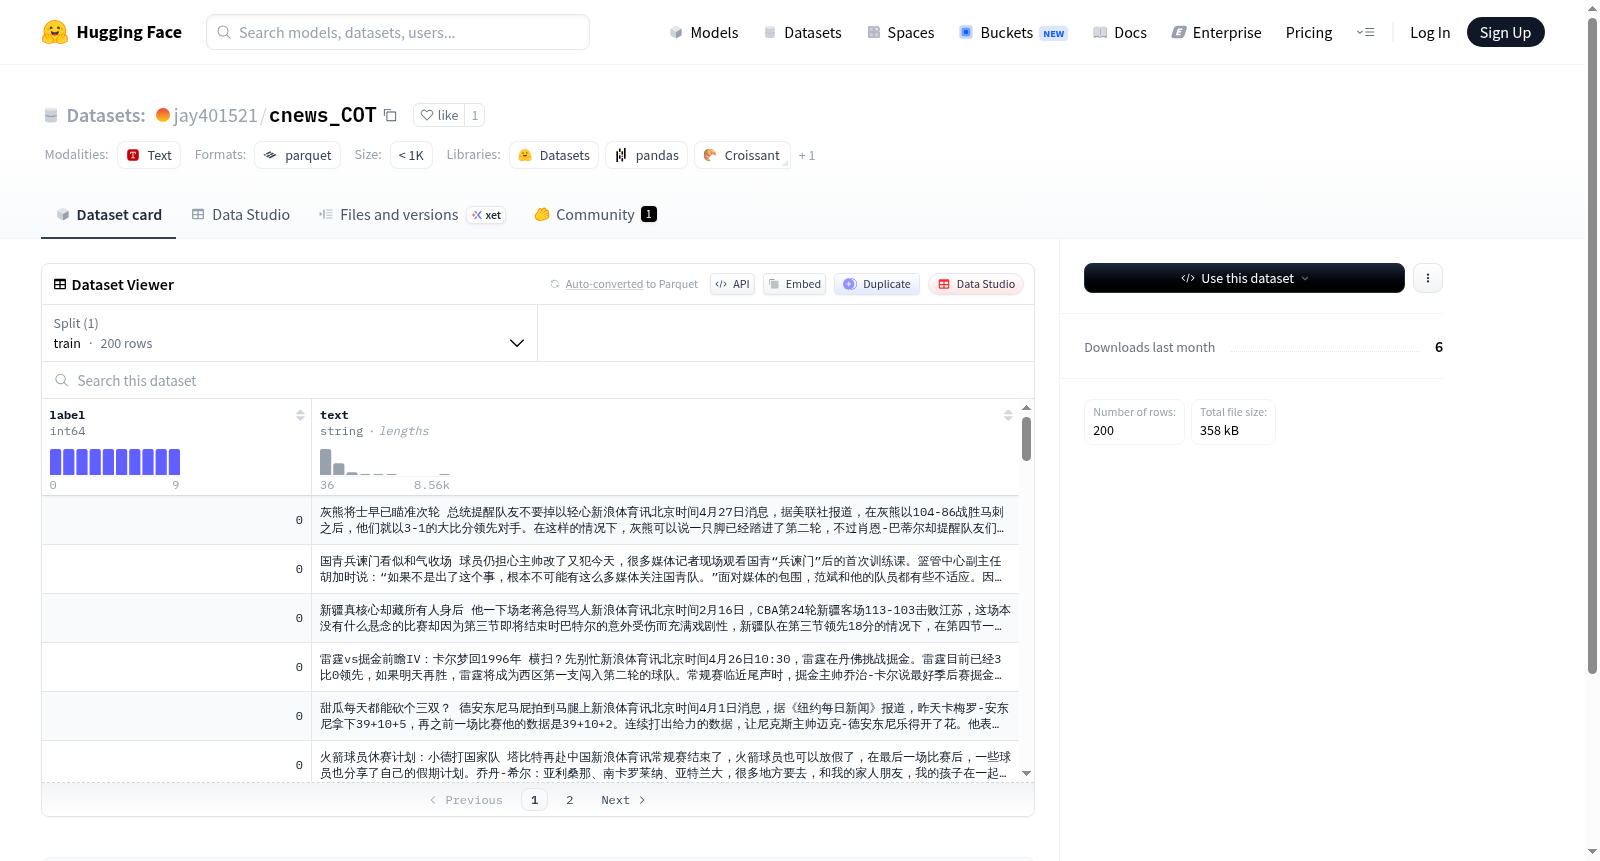The image size is (1600, 861).
Task: Open the jay401521 user profile link
Action: (215, 115)
